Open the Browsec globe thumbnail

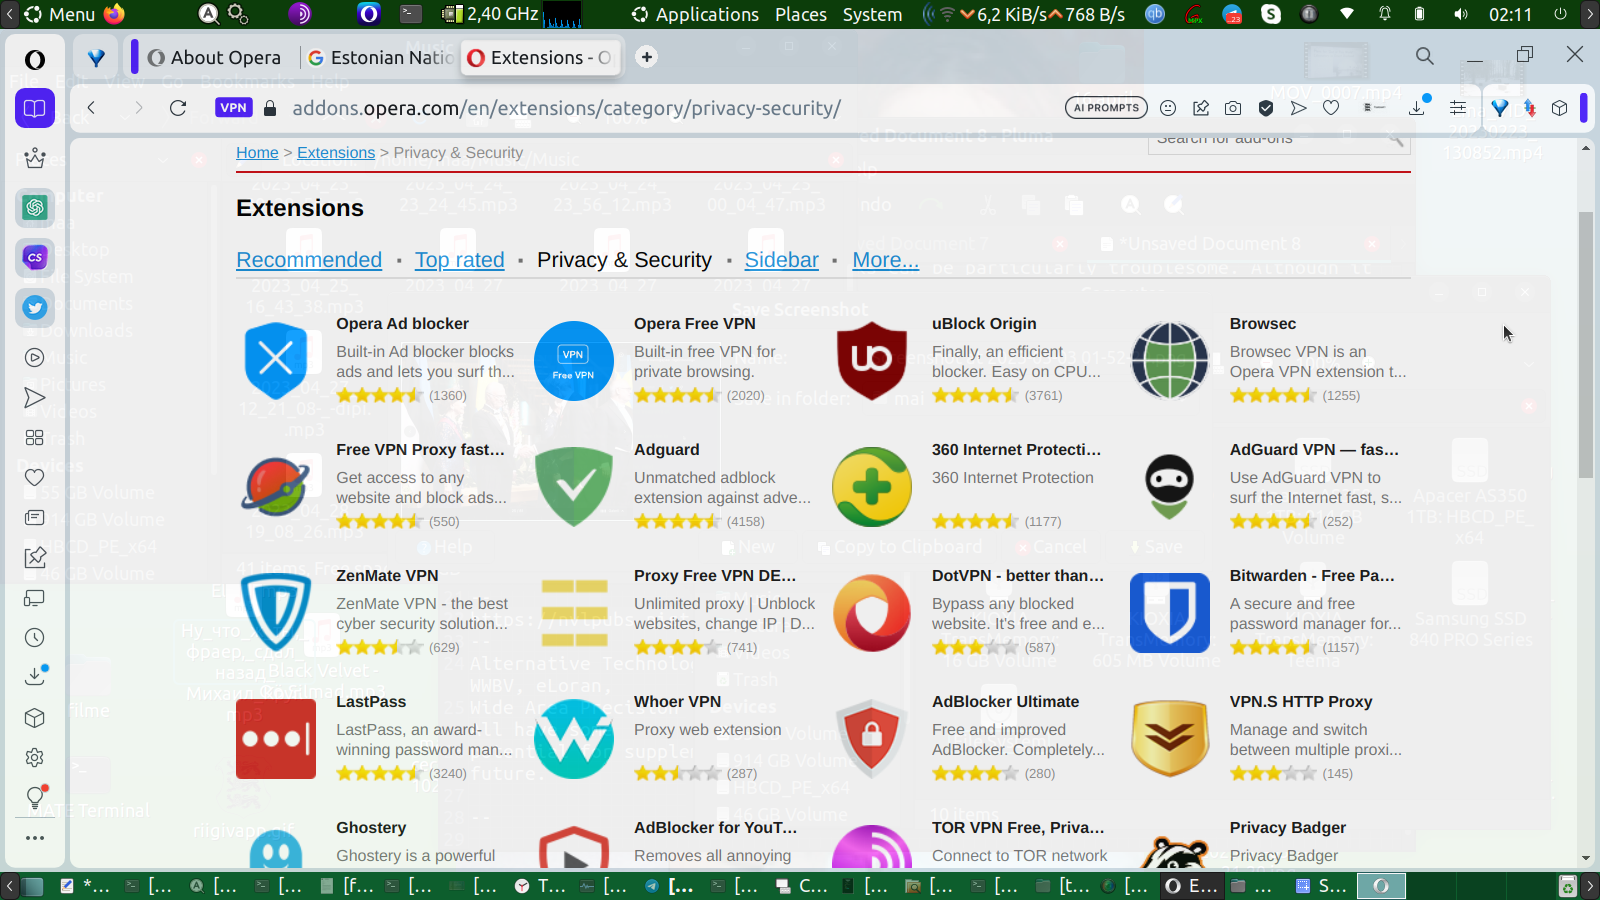(1170, 361)
